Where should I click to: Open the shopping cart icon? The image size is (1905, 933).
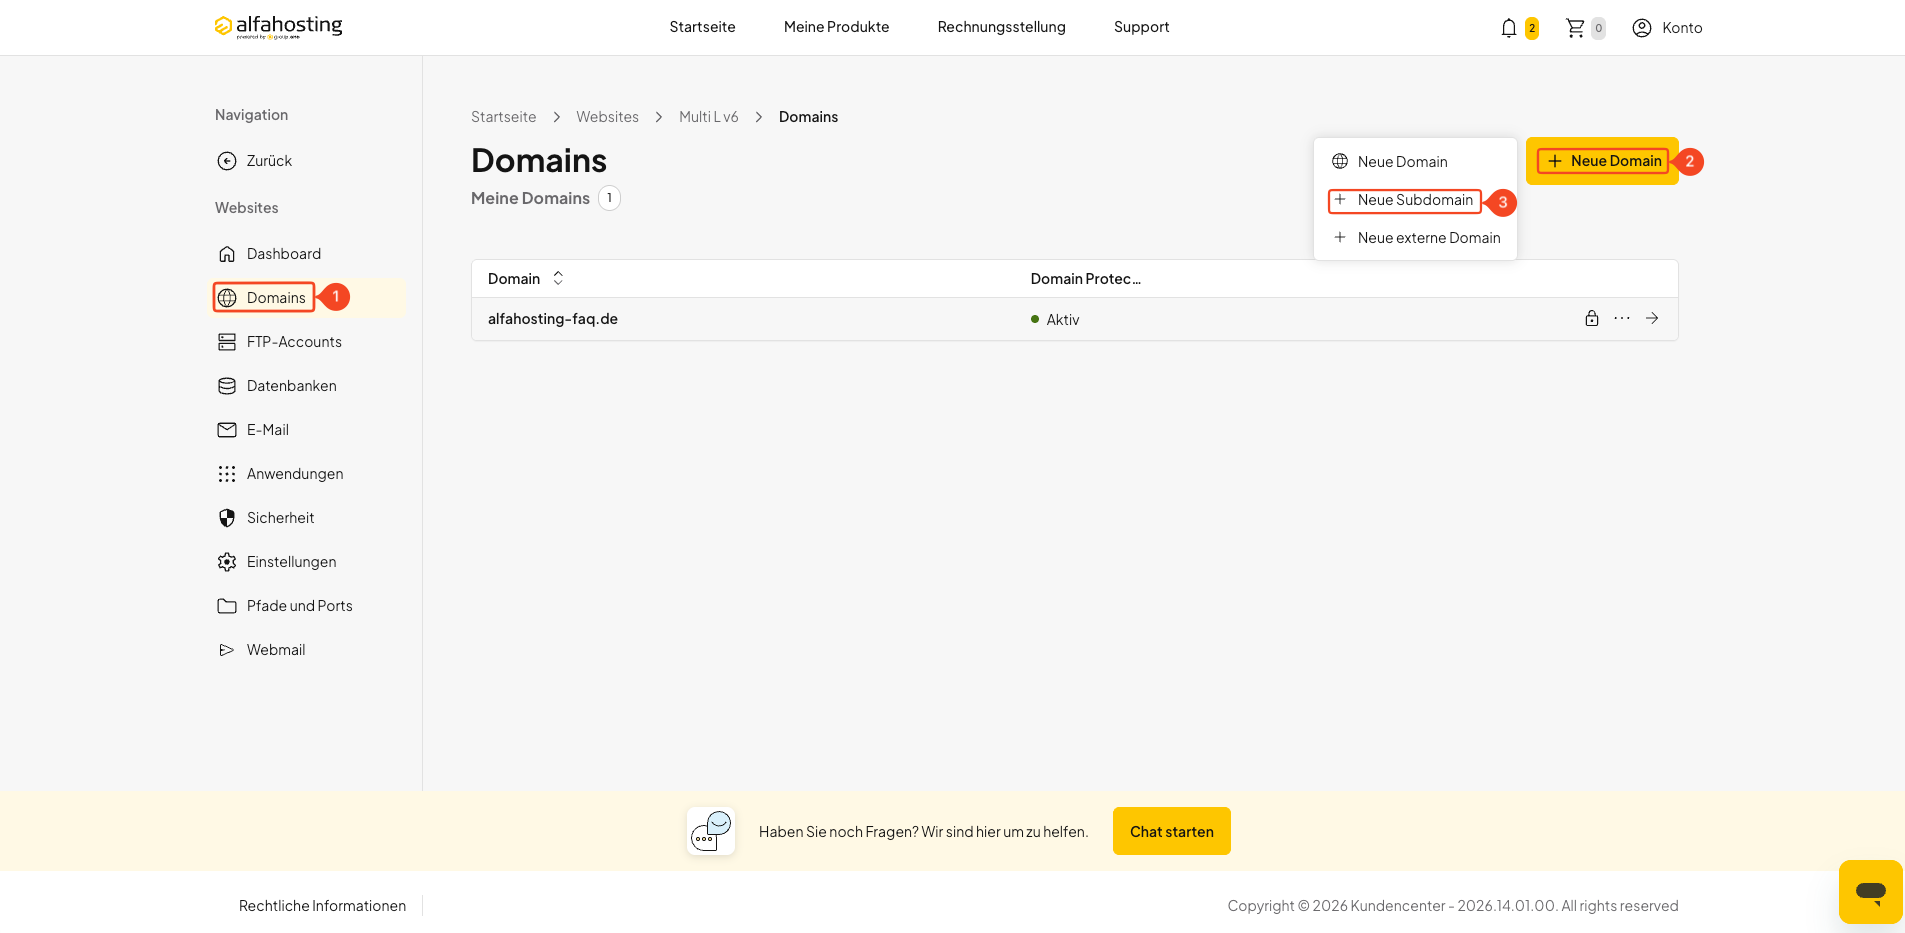1575,28
